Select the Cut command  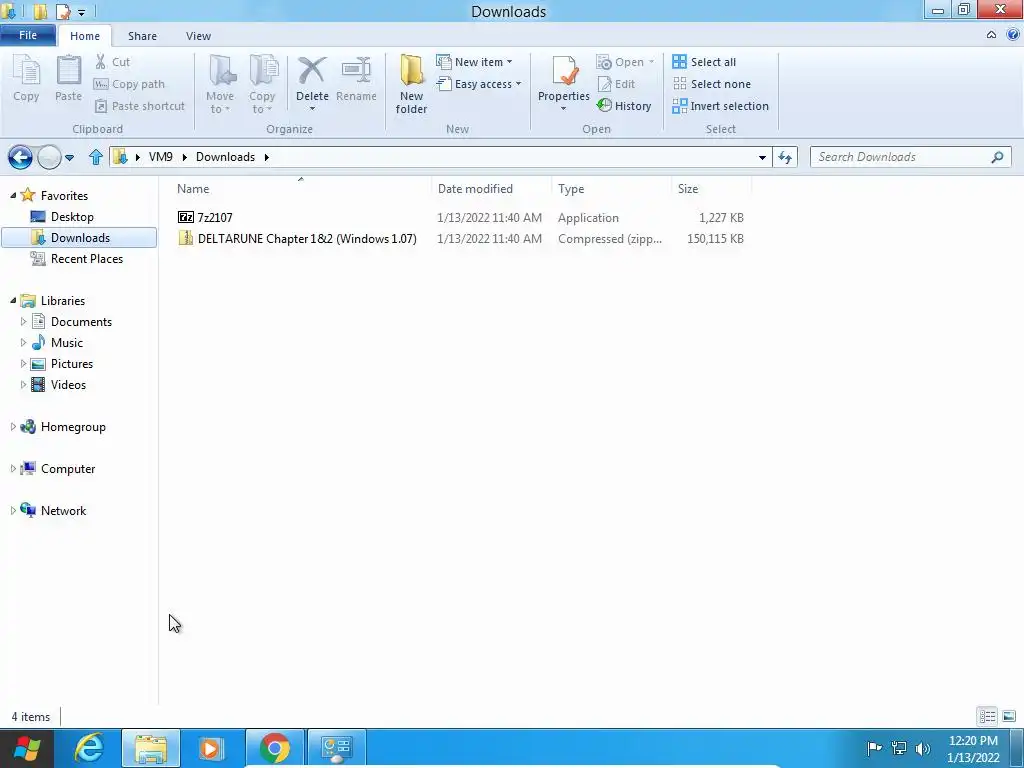[x=113, y=62]
